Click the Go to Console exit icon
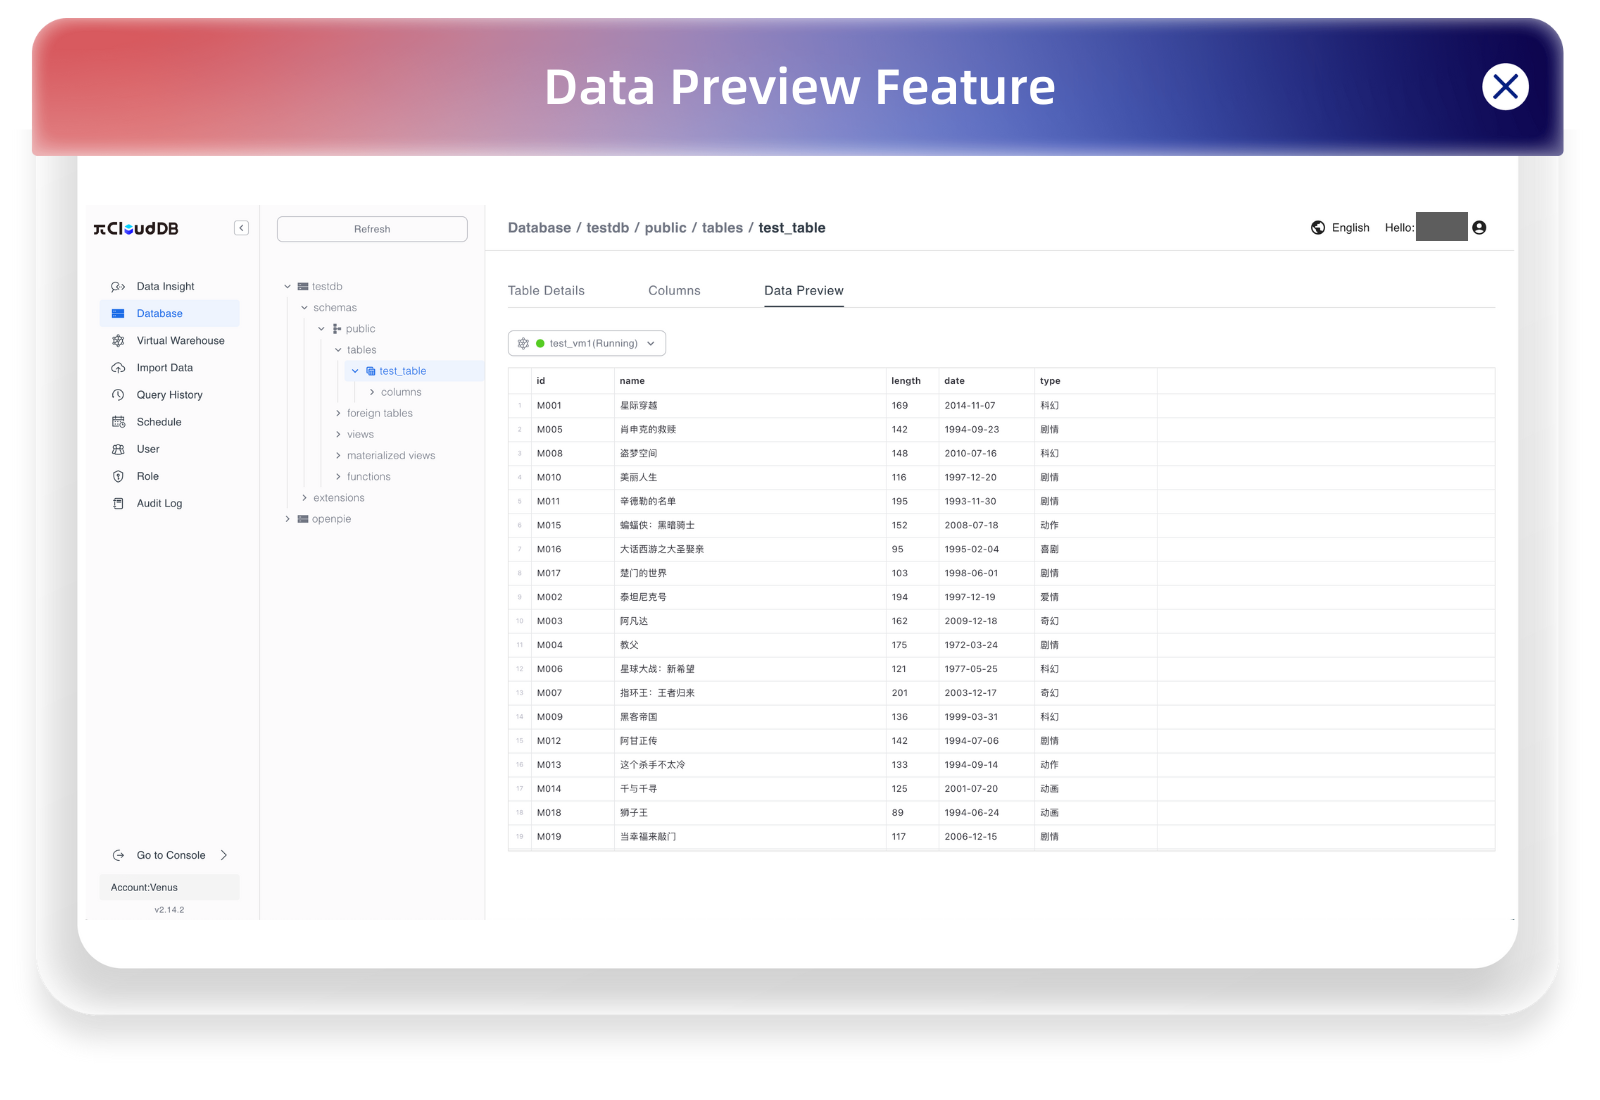Image resolution: width=1600 pixels, height=1100 pixels. [118, 855]
